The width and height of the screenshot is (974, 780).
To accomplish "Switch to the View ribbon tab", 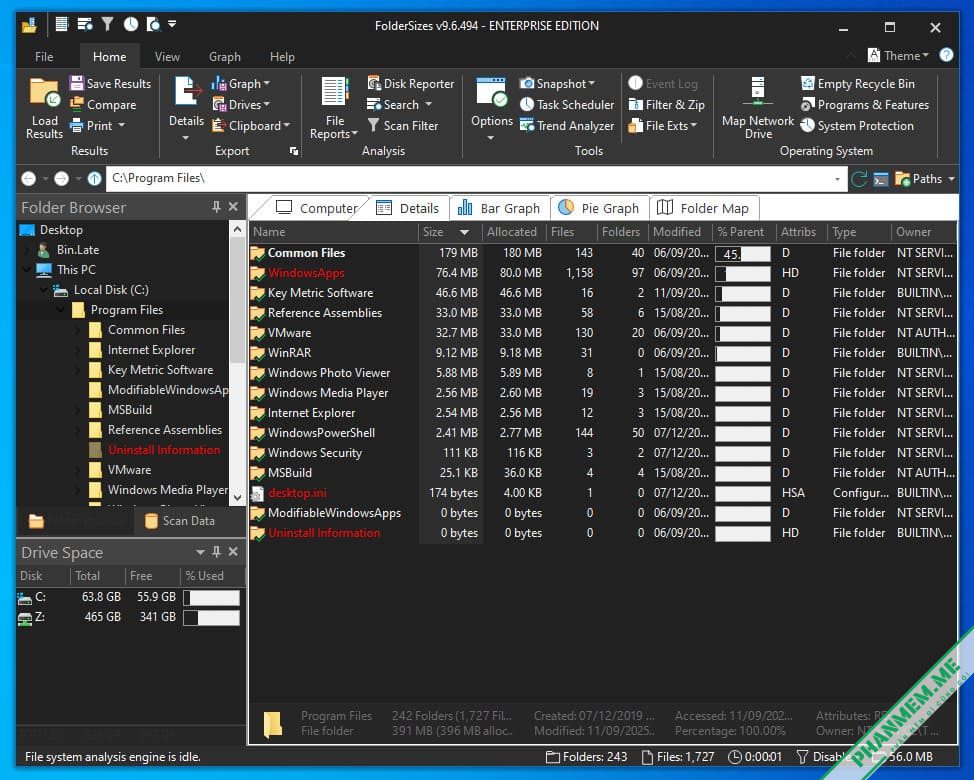I will (167, 57).
